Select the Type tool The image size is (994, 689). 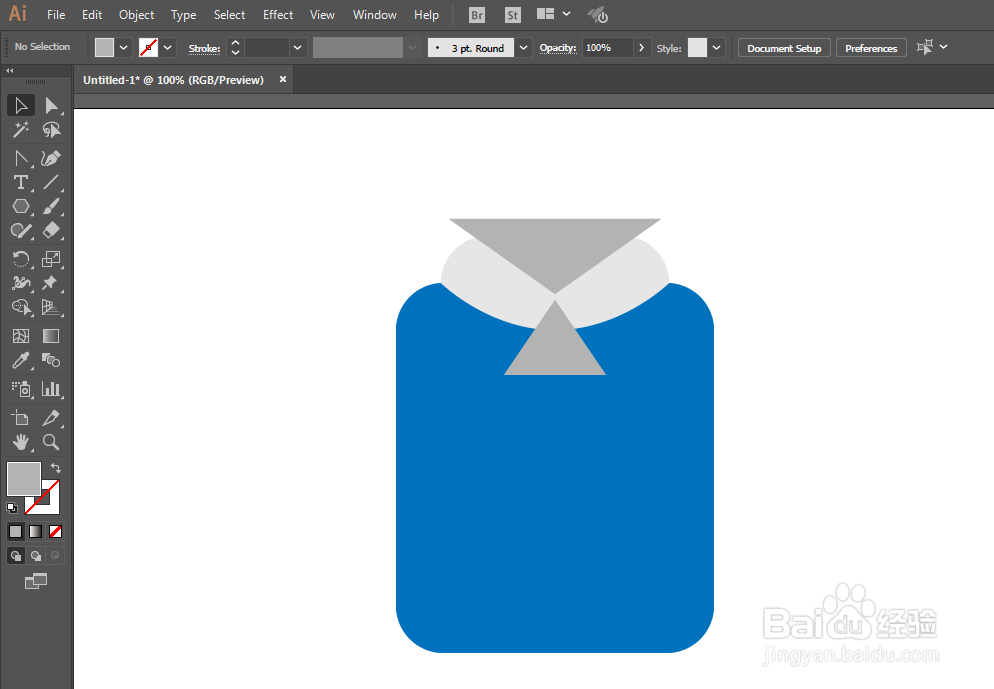pos(20,183)
